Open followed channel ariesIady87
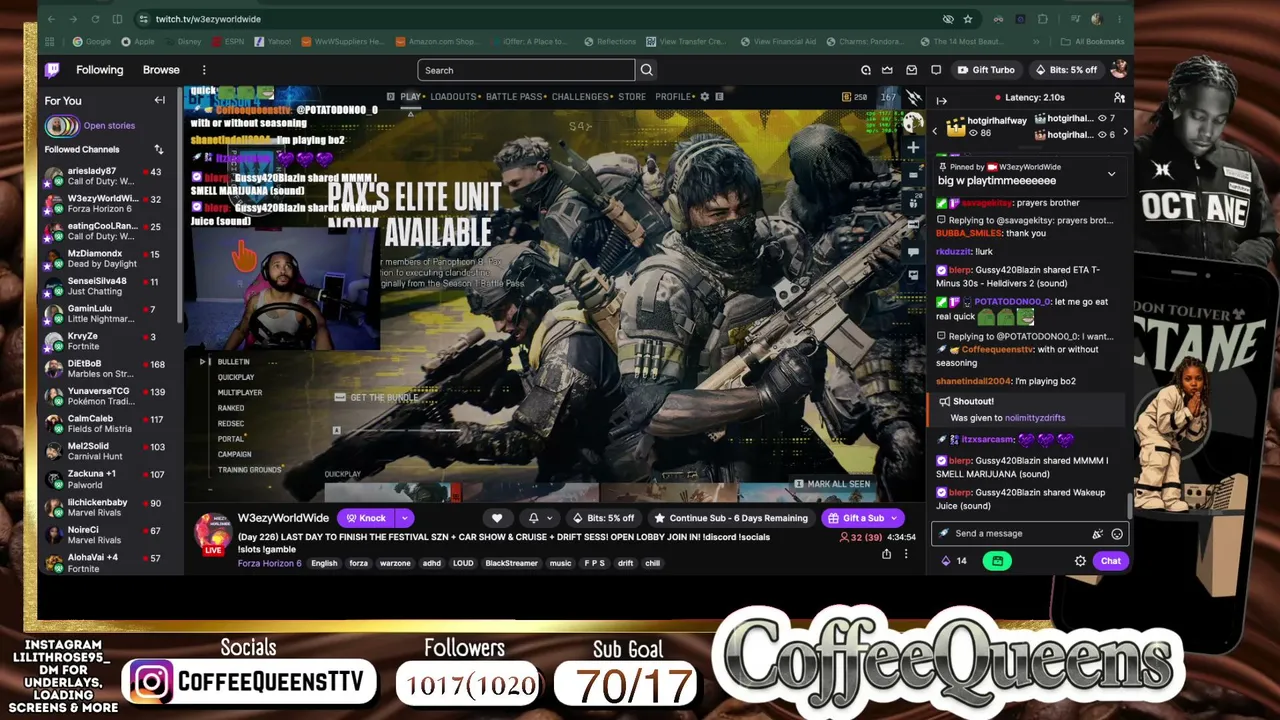Viewport: 1280px width, 720px height. [x=103, y=176]
